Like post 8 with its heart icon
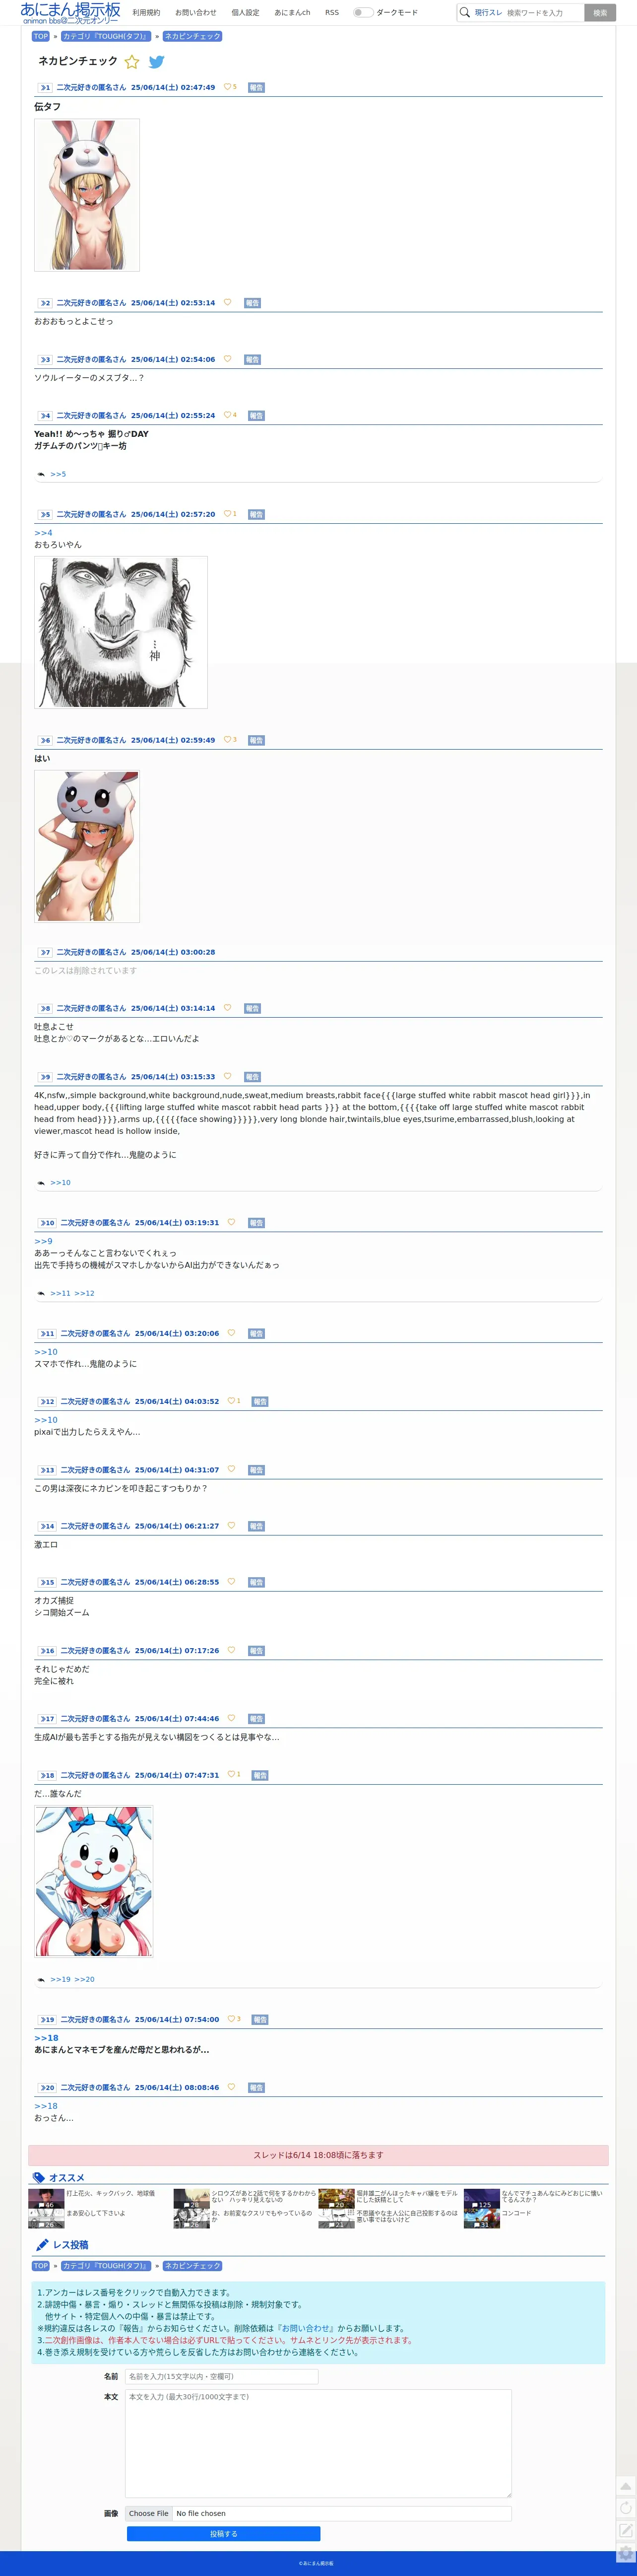 [x=227, y=1008]
